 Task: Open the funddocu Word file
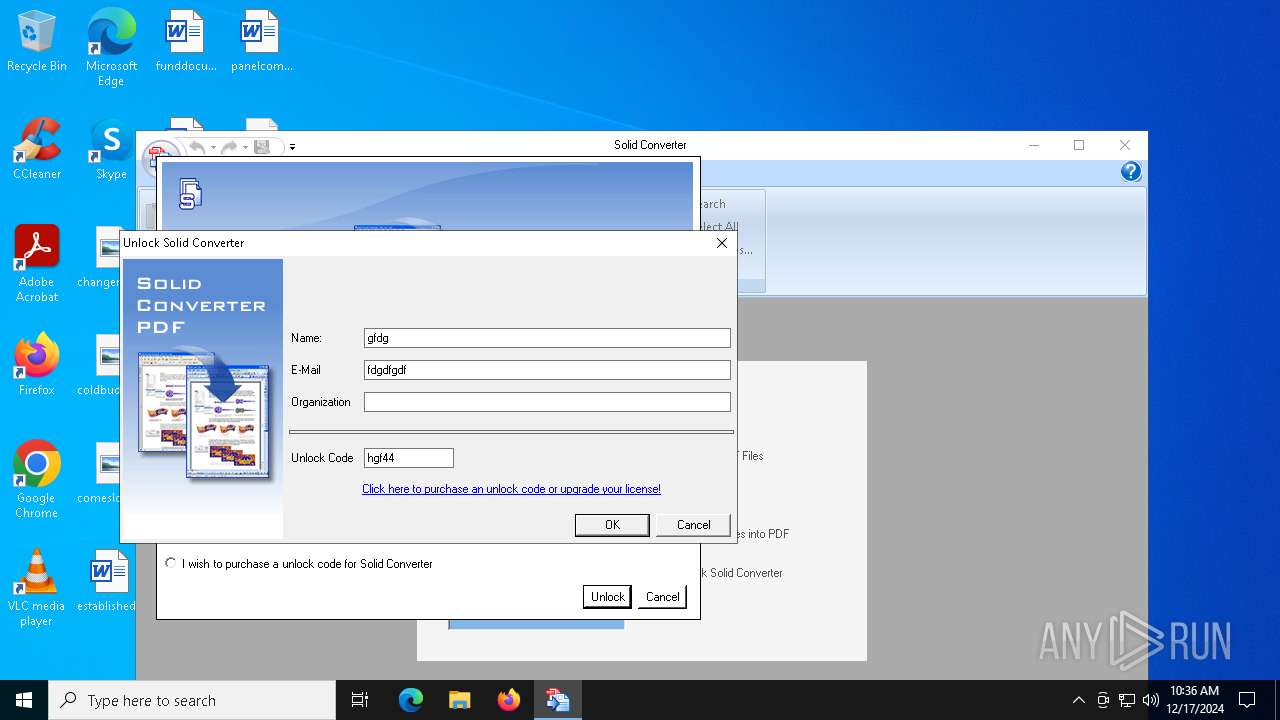186,42
